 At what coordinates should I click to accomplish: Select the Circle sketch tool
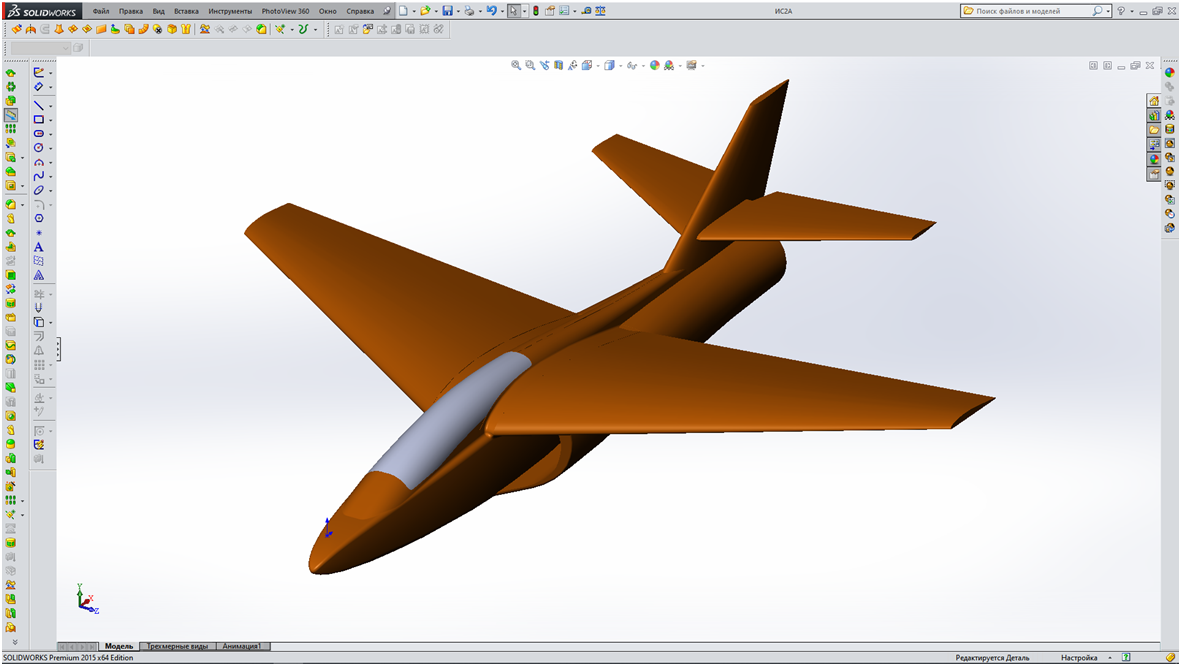click(x=38, y=148)
